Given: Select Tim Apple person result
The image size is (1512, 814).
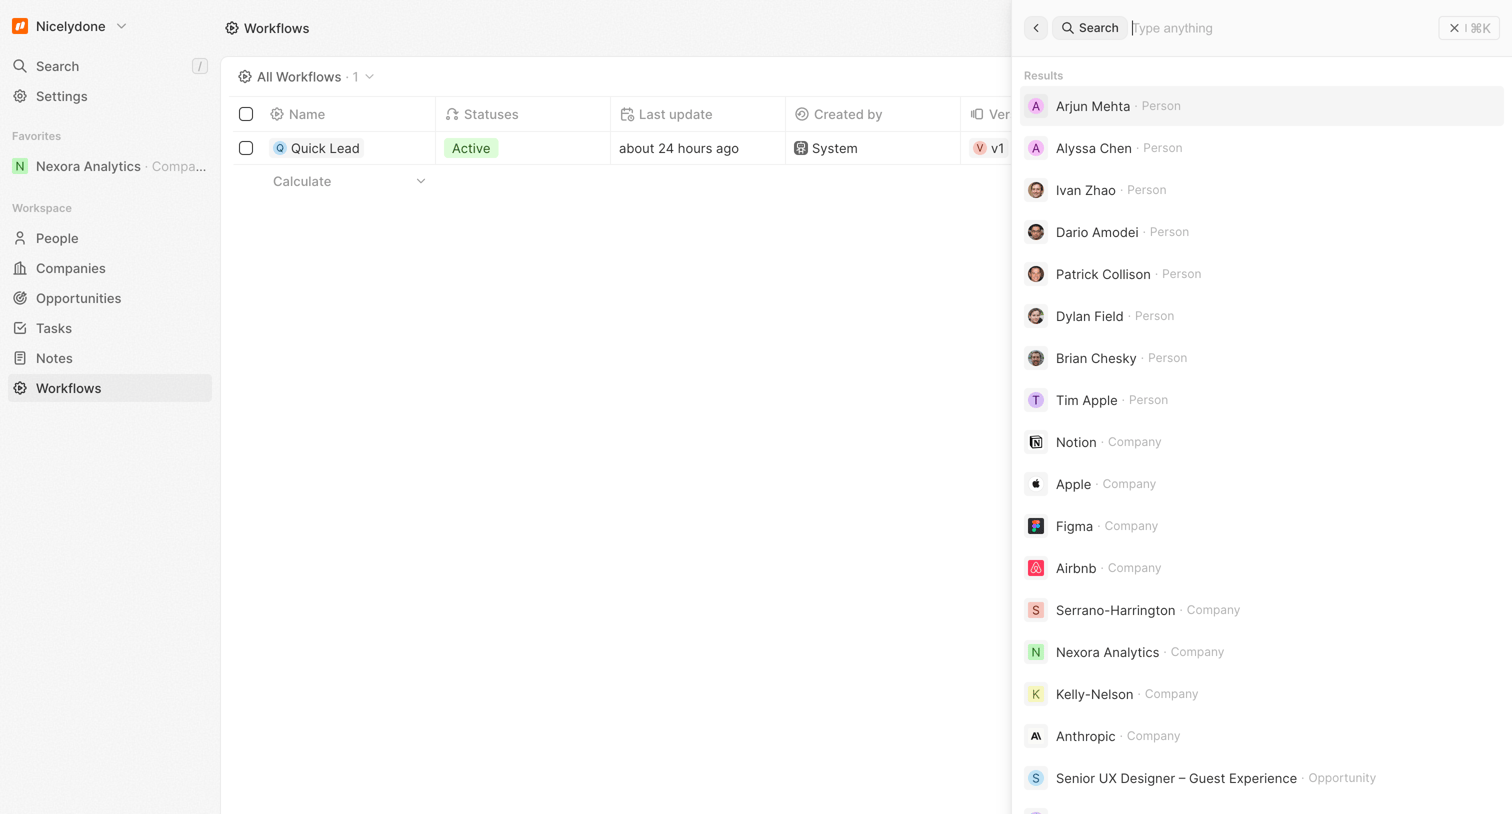Looking at the screenshot, I should [x=1262, y=400].
